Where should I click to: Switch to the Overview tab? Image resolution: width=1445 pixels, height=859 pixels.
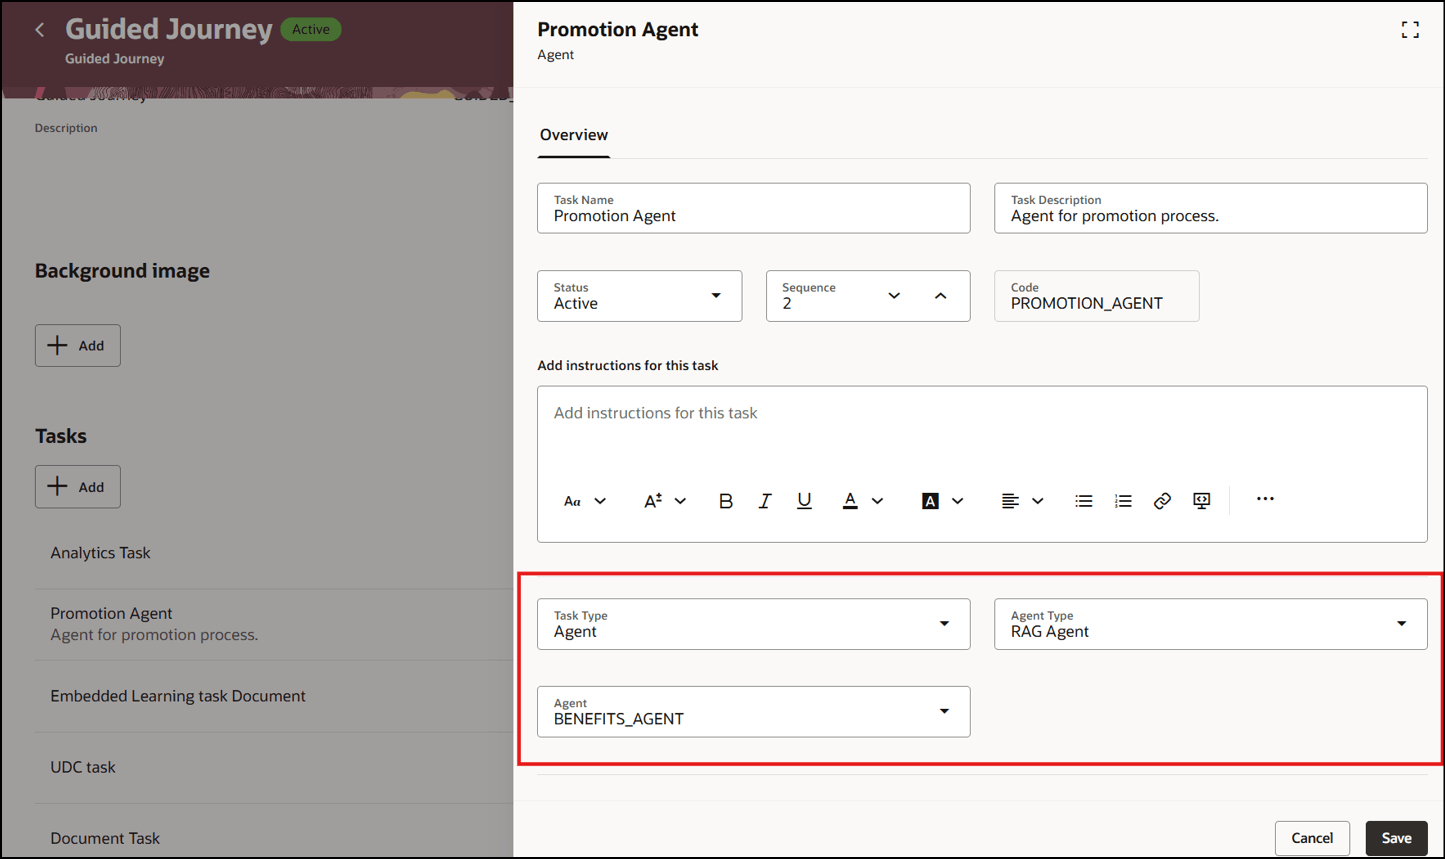pos(573,135)
